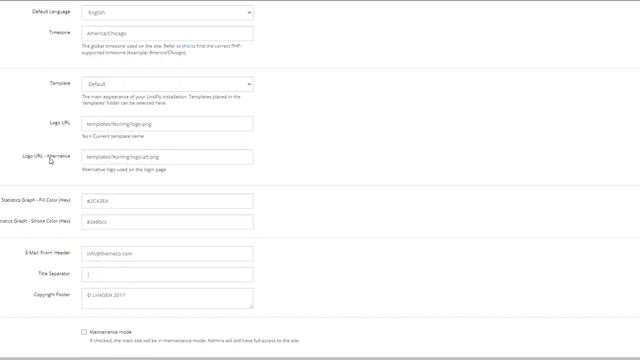The image size is (640, 360).
Task: Focus the Title Separator text field
Action: (167, 275)
